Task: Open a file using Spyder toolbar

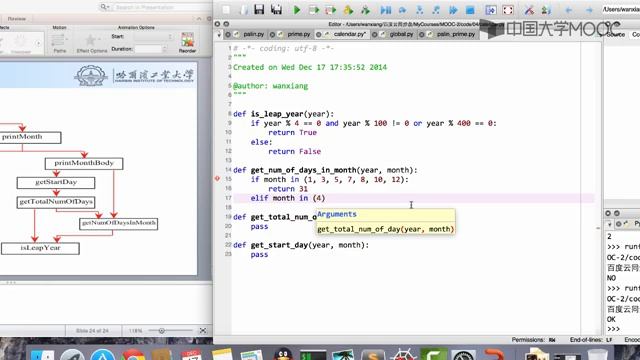Action: [x=243, y=9]
